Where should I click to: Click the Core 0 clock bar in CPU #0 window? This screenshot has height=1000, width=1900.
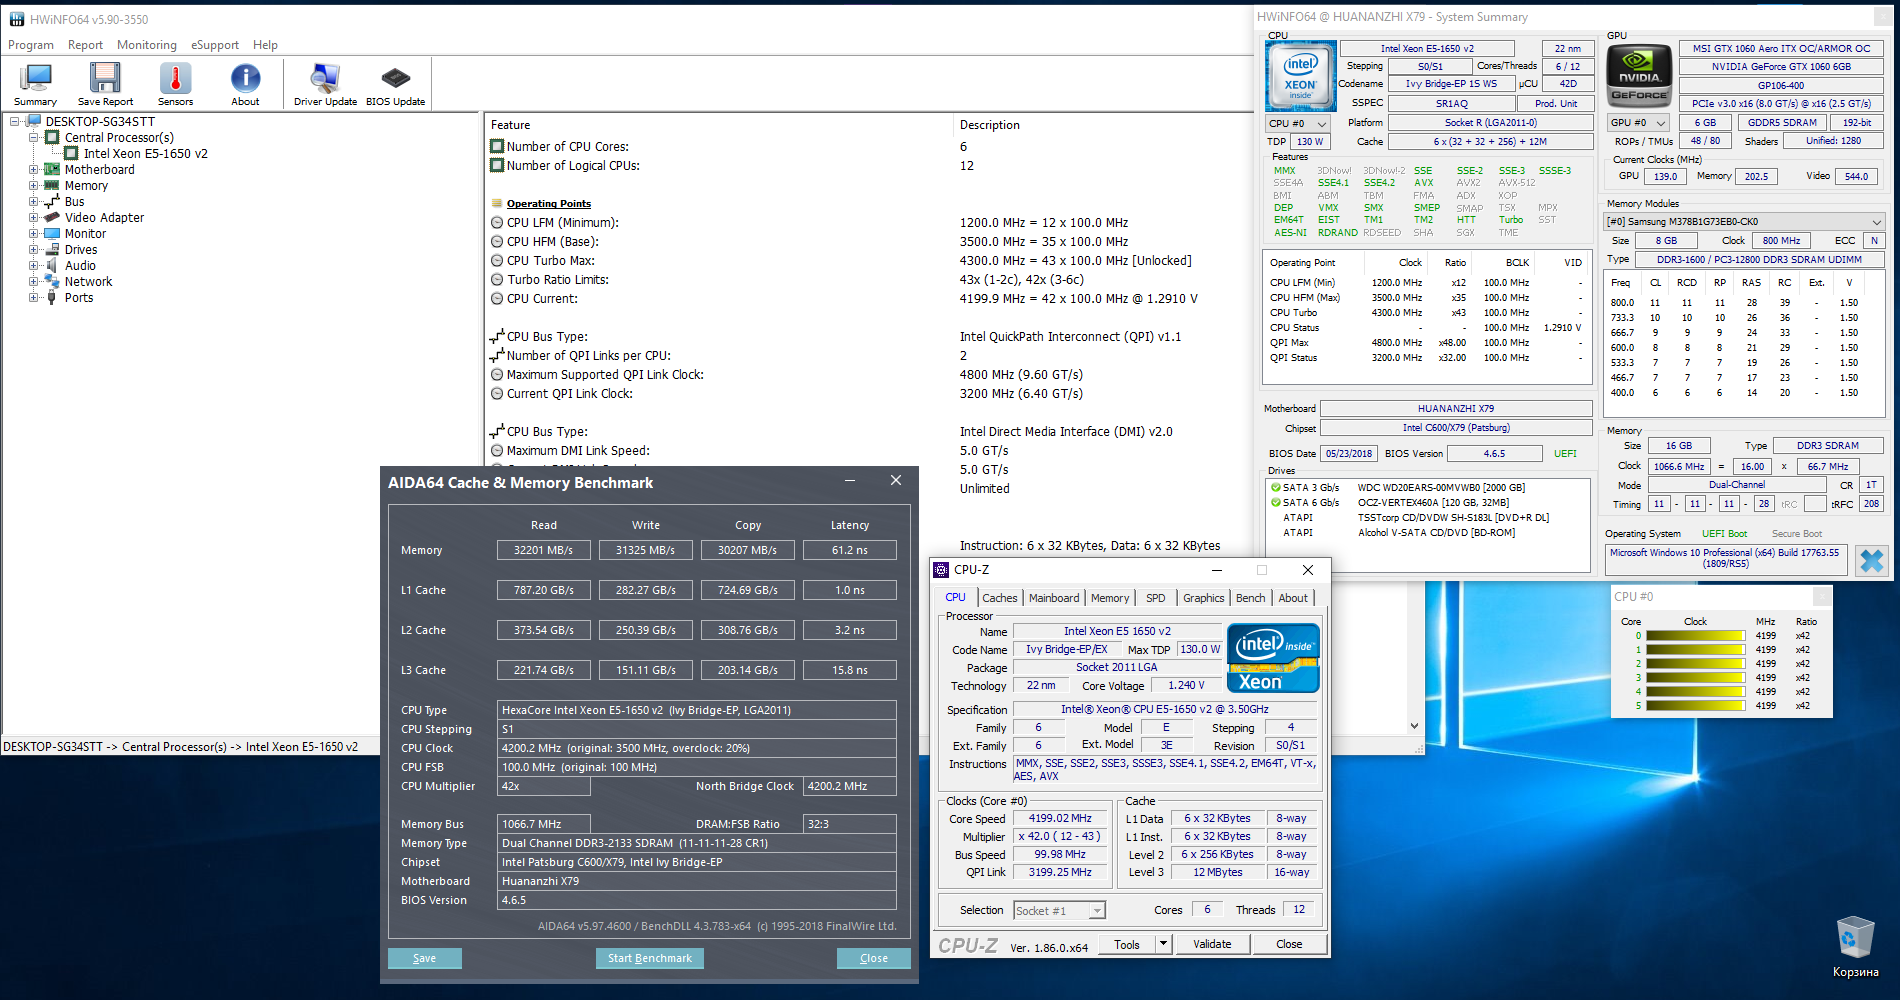[x=1695, y=636]
